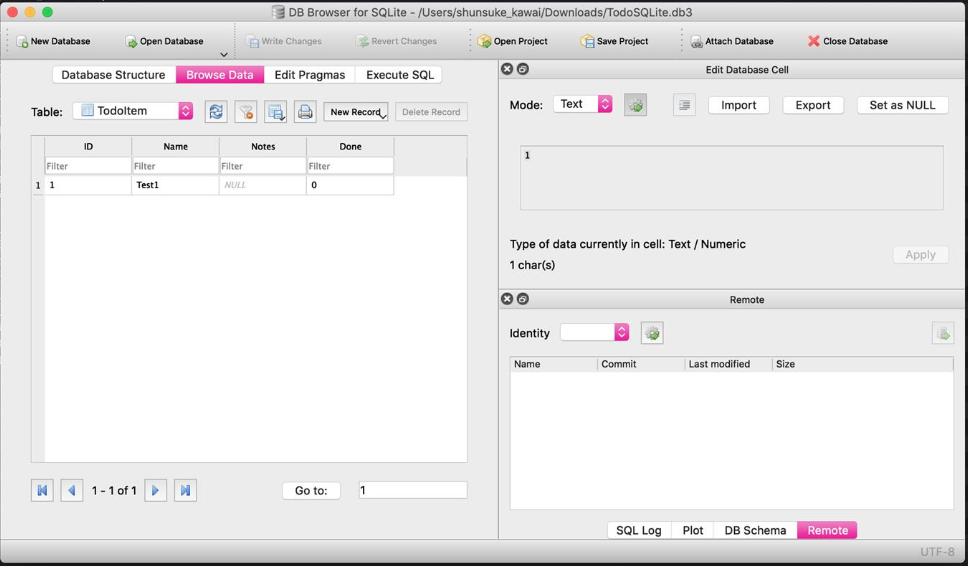Open the TodoItem table dropdown

click(x=133, y=111)
